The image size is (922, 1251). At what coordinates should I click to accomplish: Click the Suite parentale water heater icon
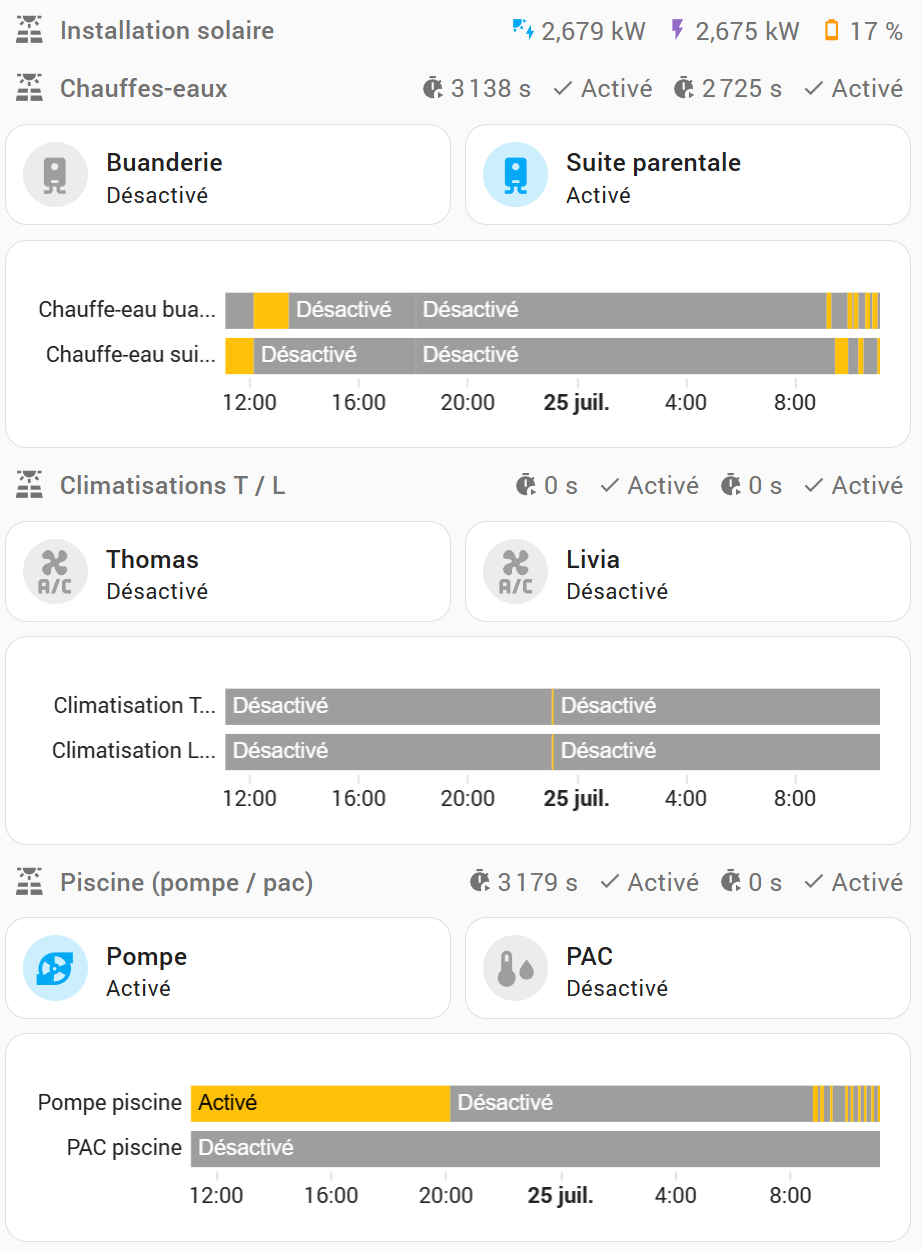(x=515, y=175)
